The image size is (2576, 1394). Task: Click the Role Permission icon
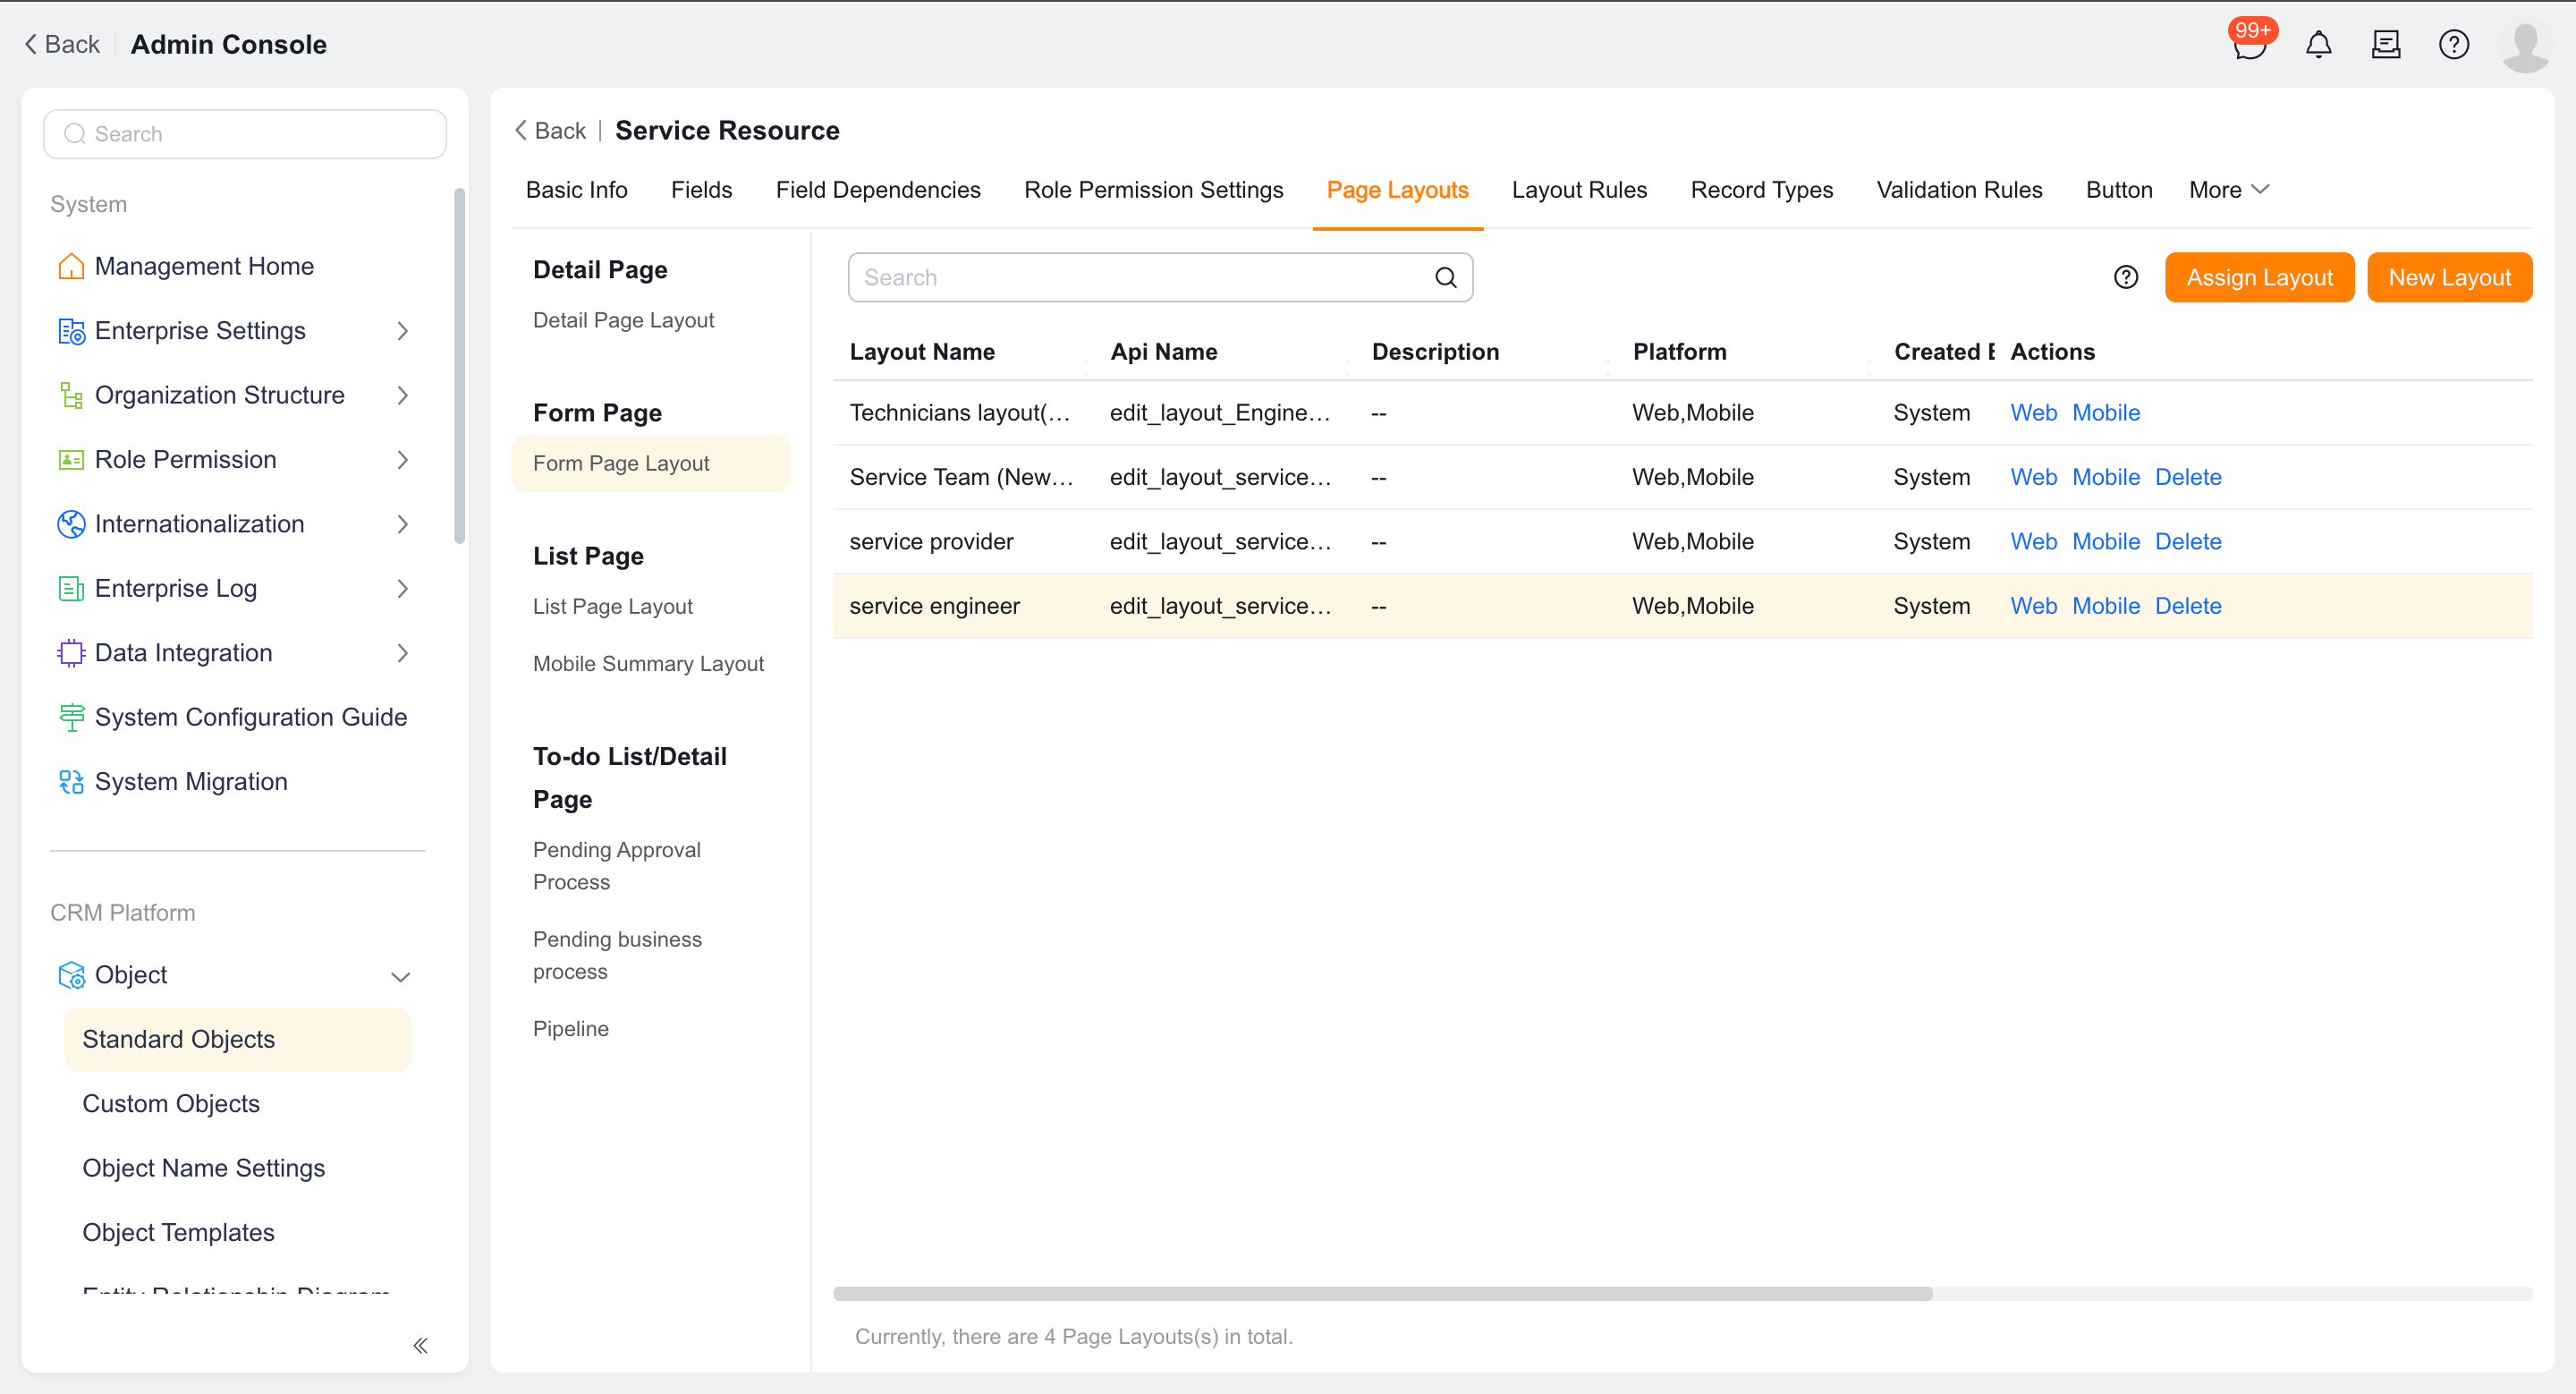(71, 459)
